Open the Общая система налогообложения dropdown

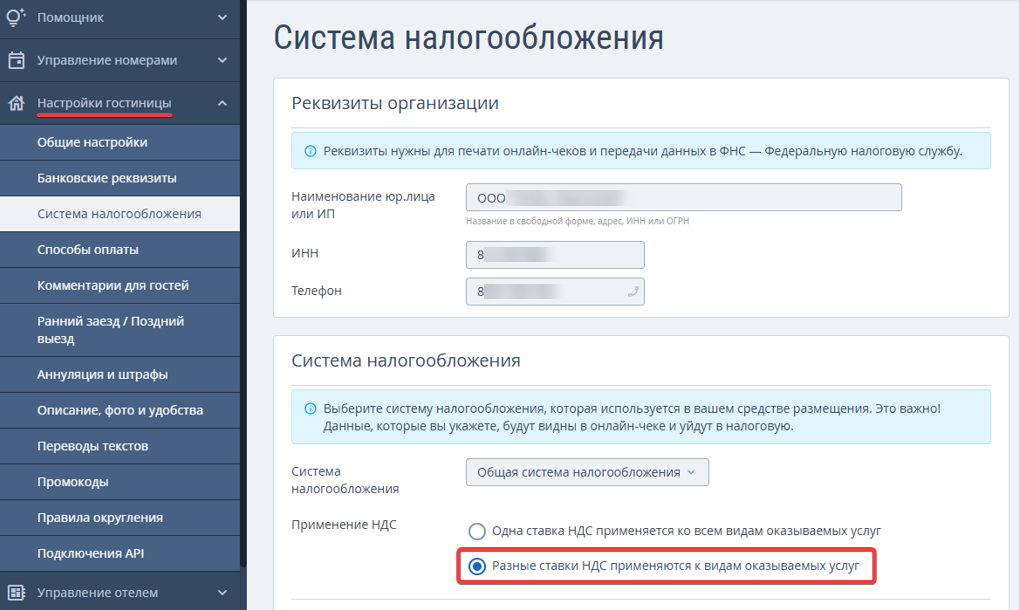pos(587,472)
